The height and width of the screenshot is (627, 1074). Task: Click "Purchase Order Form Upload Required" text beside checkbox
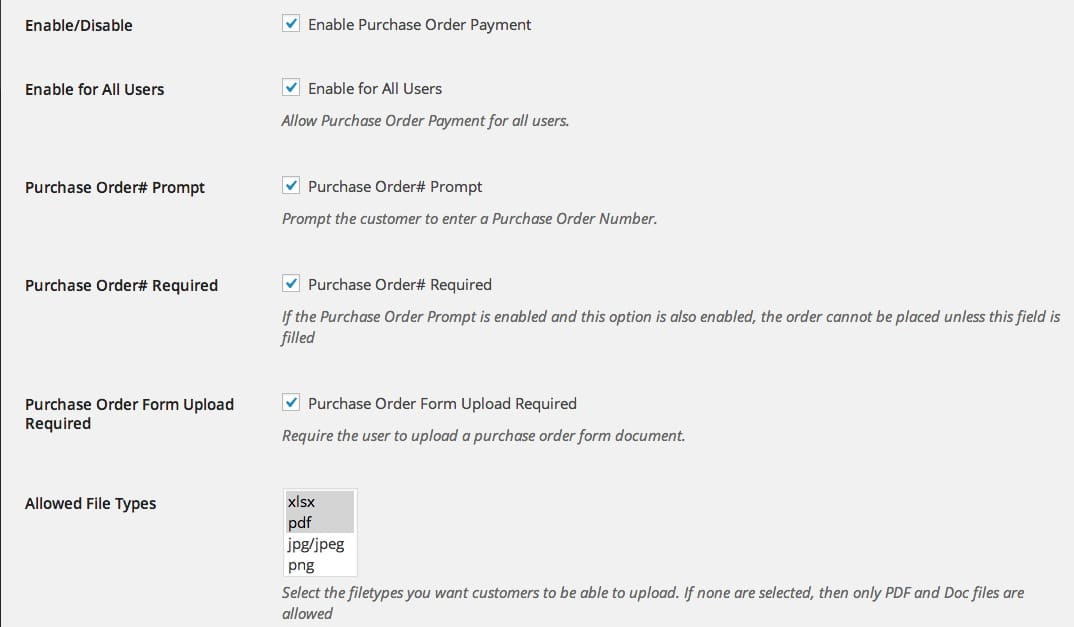(442, 404)
